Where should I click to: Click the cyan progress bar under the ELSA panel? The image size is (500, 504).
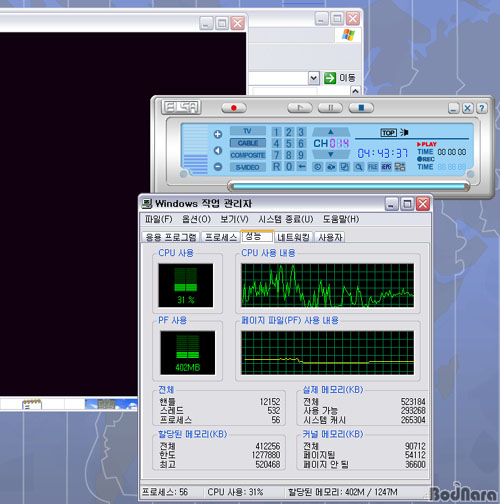pos(348,186)
